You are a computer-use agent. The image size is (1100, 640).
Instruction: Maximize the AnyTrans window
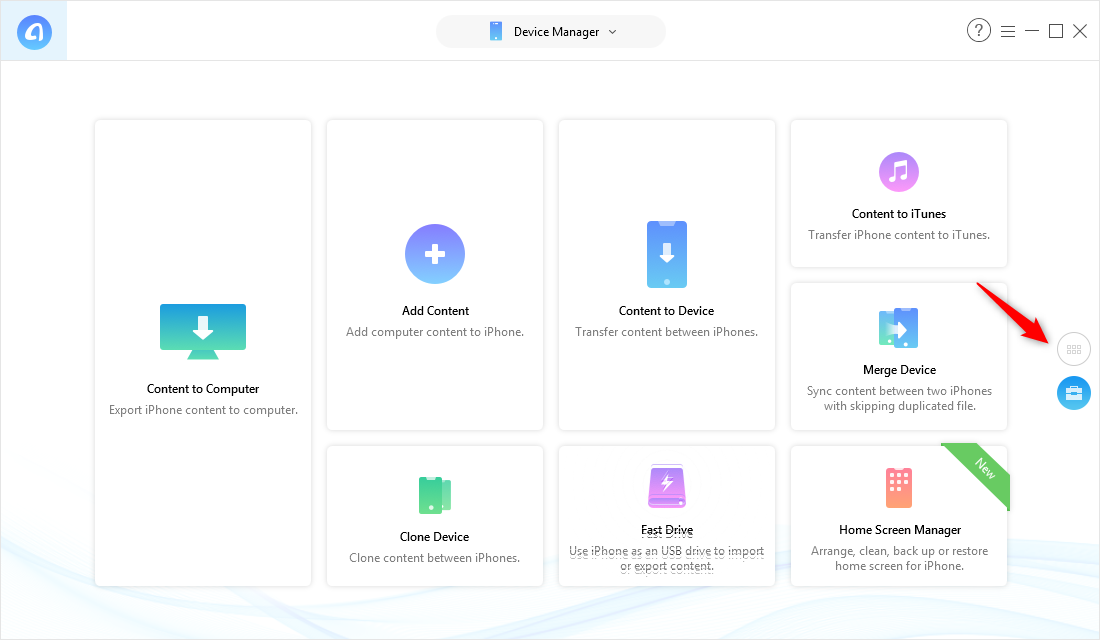1055,31
